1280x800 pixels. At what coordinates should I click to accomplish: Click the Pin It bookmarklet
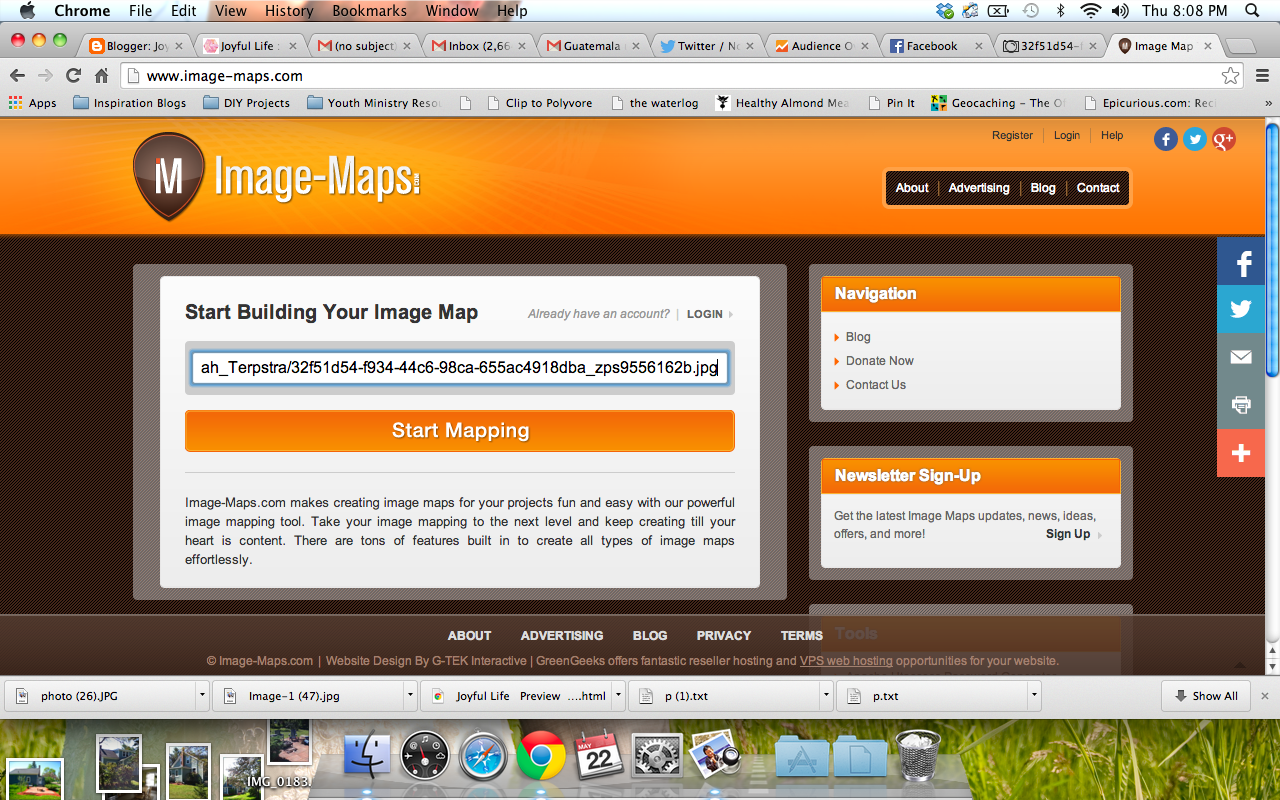[891, 103]
